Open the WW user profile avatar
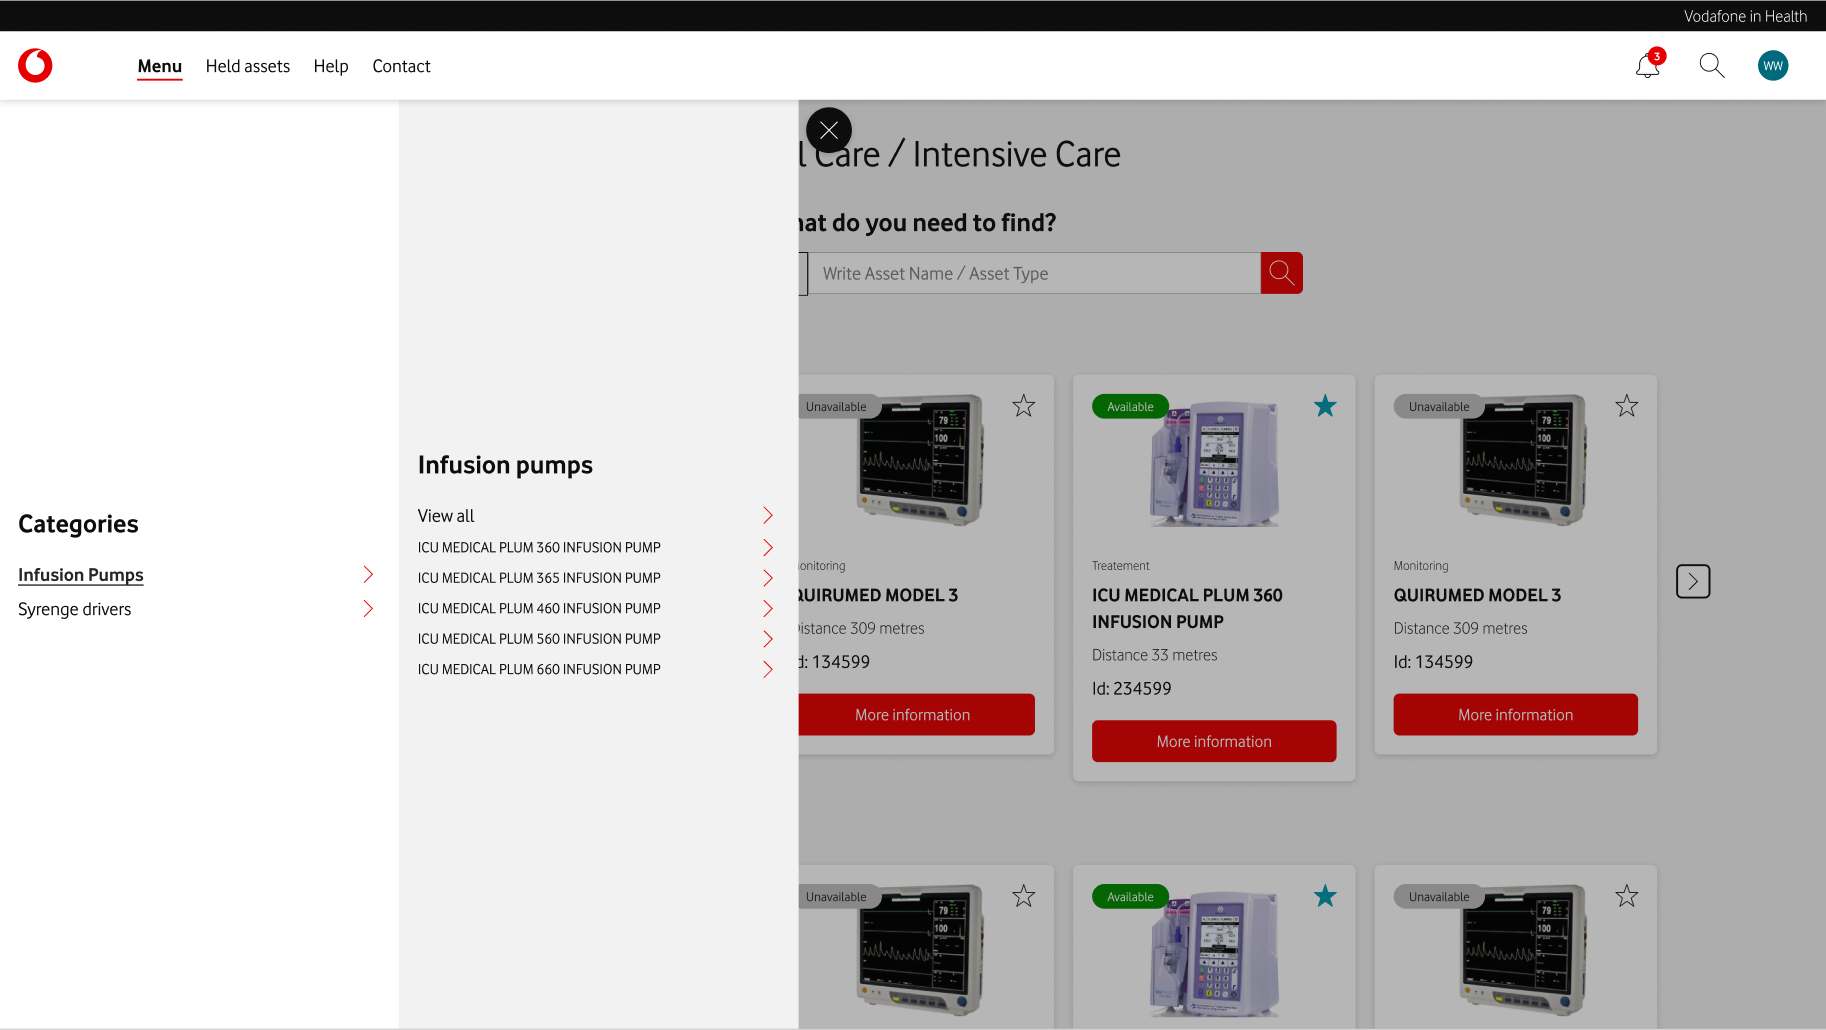 tap(1773, 66)
